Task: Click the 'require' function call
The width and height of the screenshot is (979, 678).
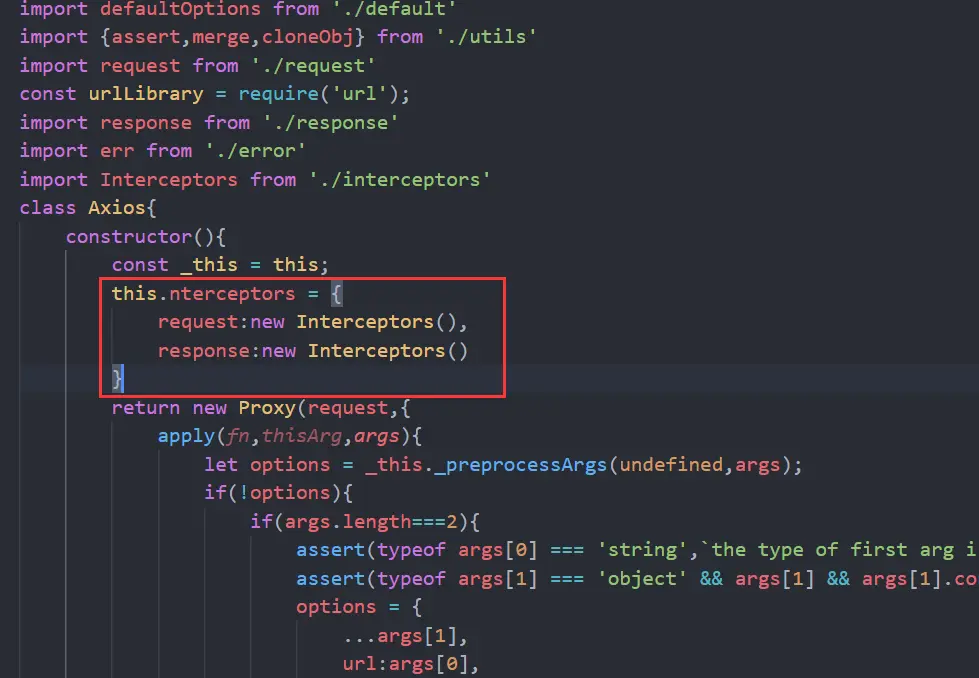Action: click(278, 94)
